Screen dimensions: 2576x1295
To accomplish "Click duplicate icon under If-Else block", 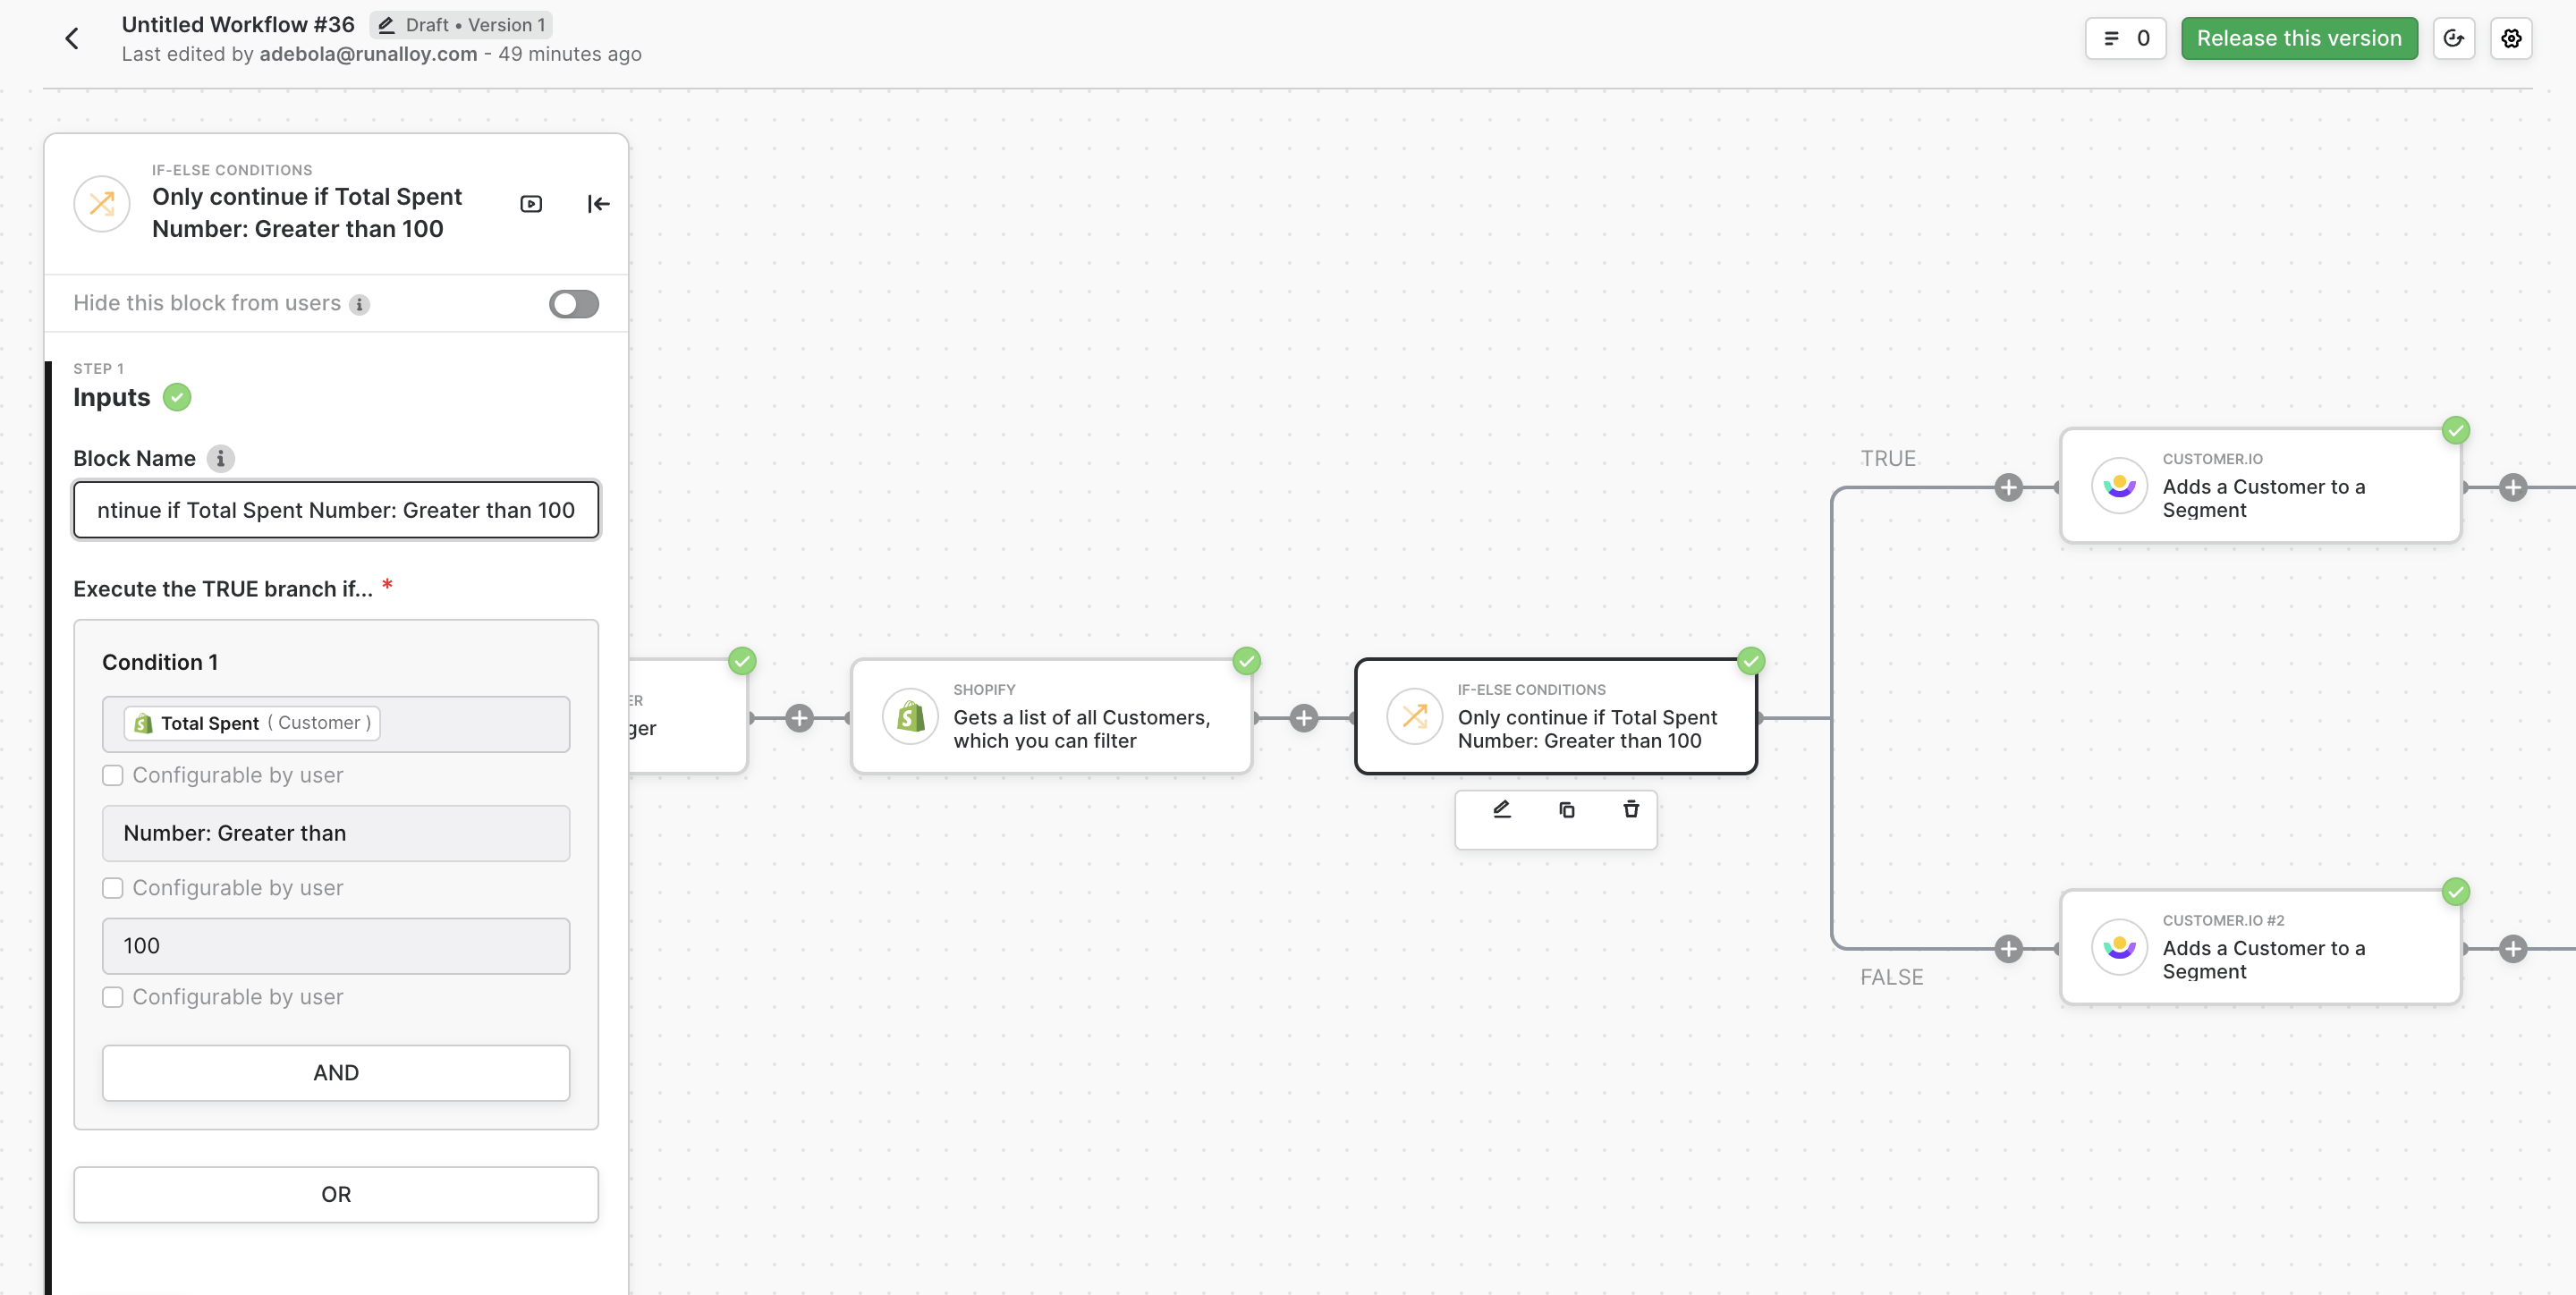I will tap(1567, 810).
